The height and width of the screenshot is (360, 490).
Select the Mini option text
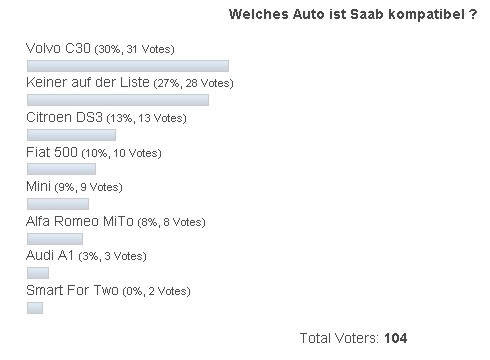pyautogui.click(x=38, y=186)
